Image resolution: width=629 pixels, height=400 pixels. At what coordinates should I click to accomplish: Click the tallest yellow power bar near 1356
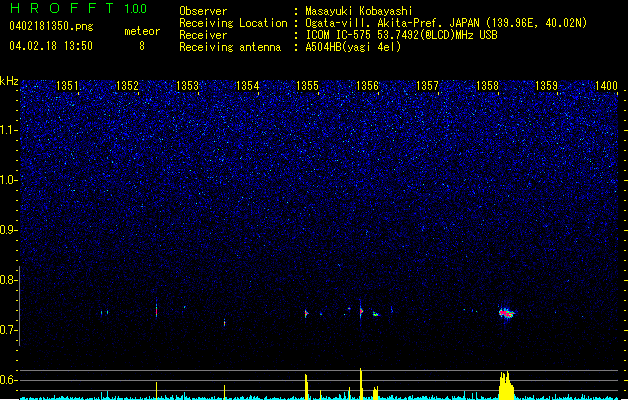click(361, 384)
